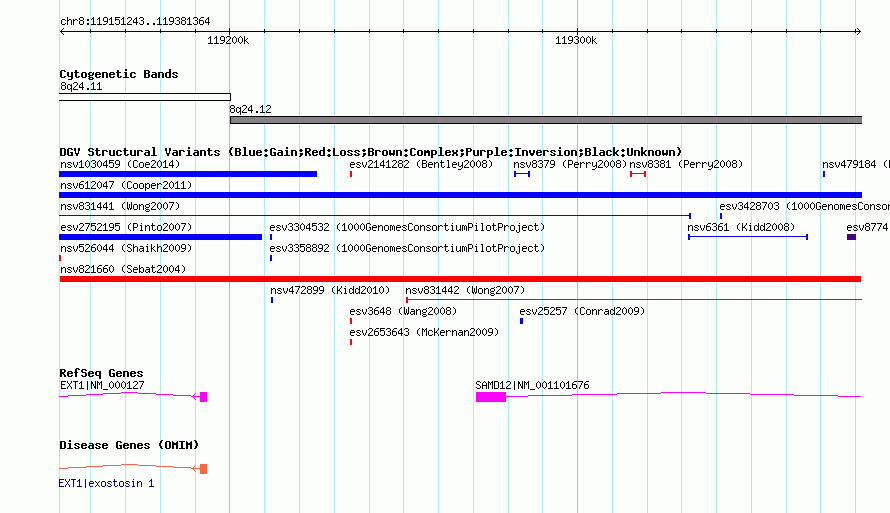Image resolution: width=890 pixels, height=513 pixels.
Task: Click the purple esv8774 inversion marker
Action: pos(851,237)
